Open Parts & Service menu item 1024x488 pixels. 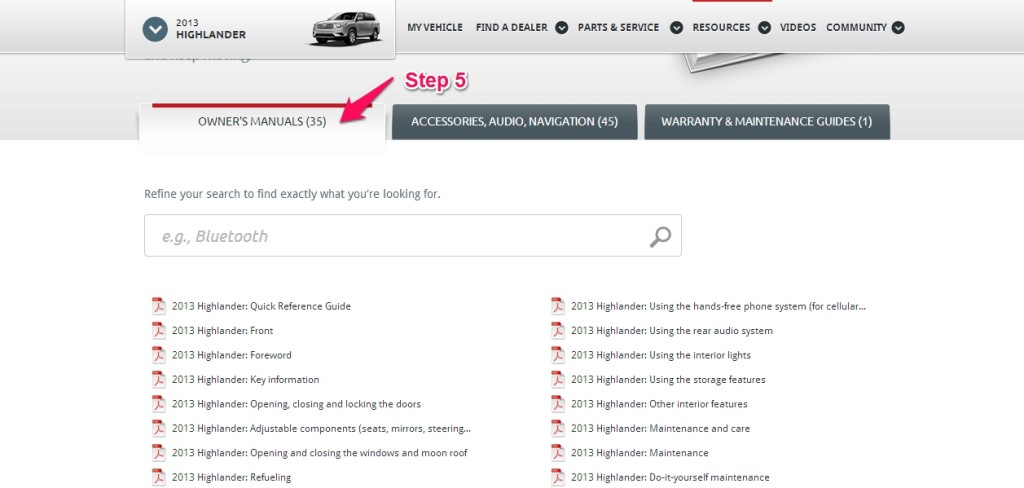[618, 27]
